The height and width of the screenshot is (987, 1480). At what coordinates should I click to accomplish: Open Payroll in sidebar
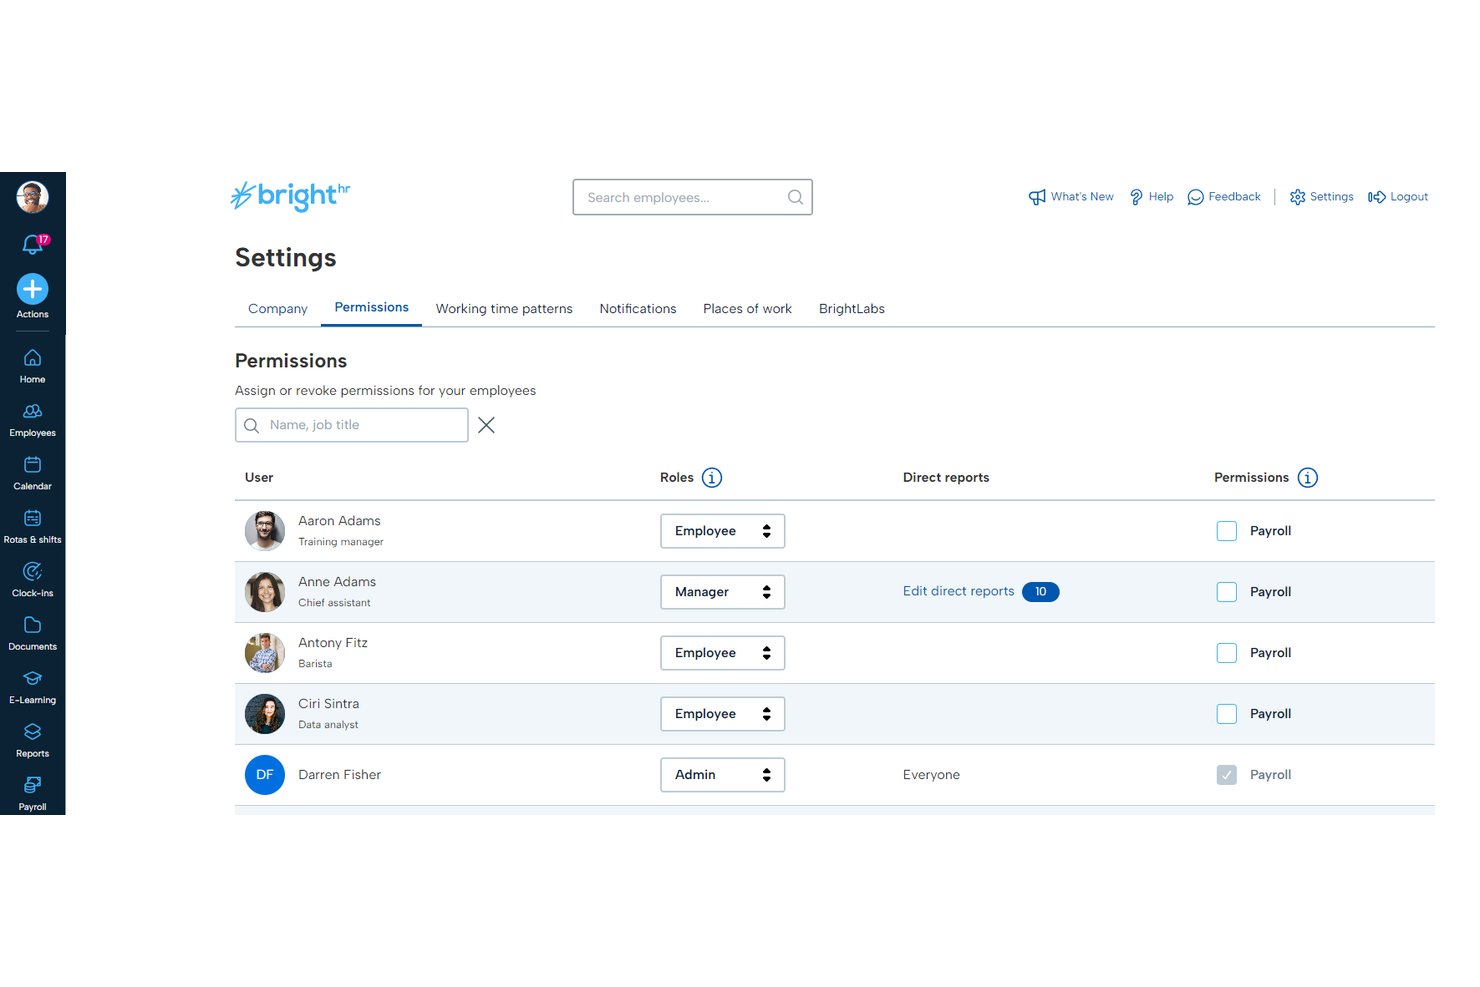(32, 794)
